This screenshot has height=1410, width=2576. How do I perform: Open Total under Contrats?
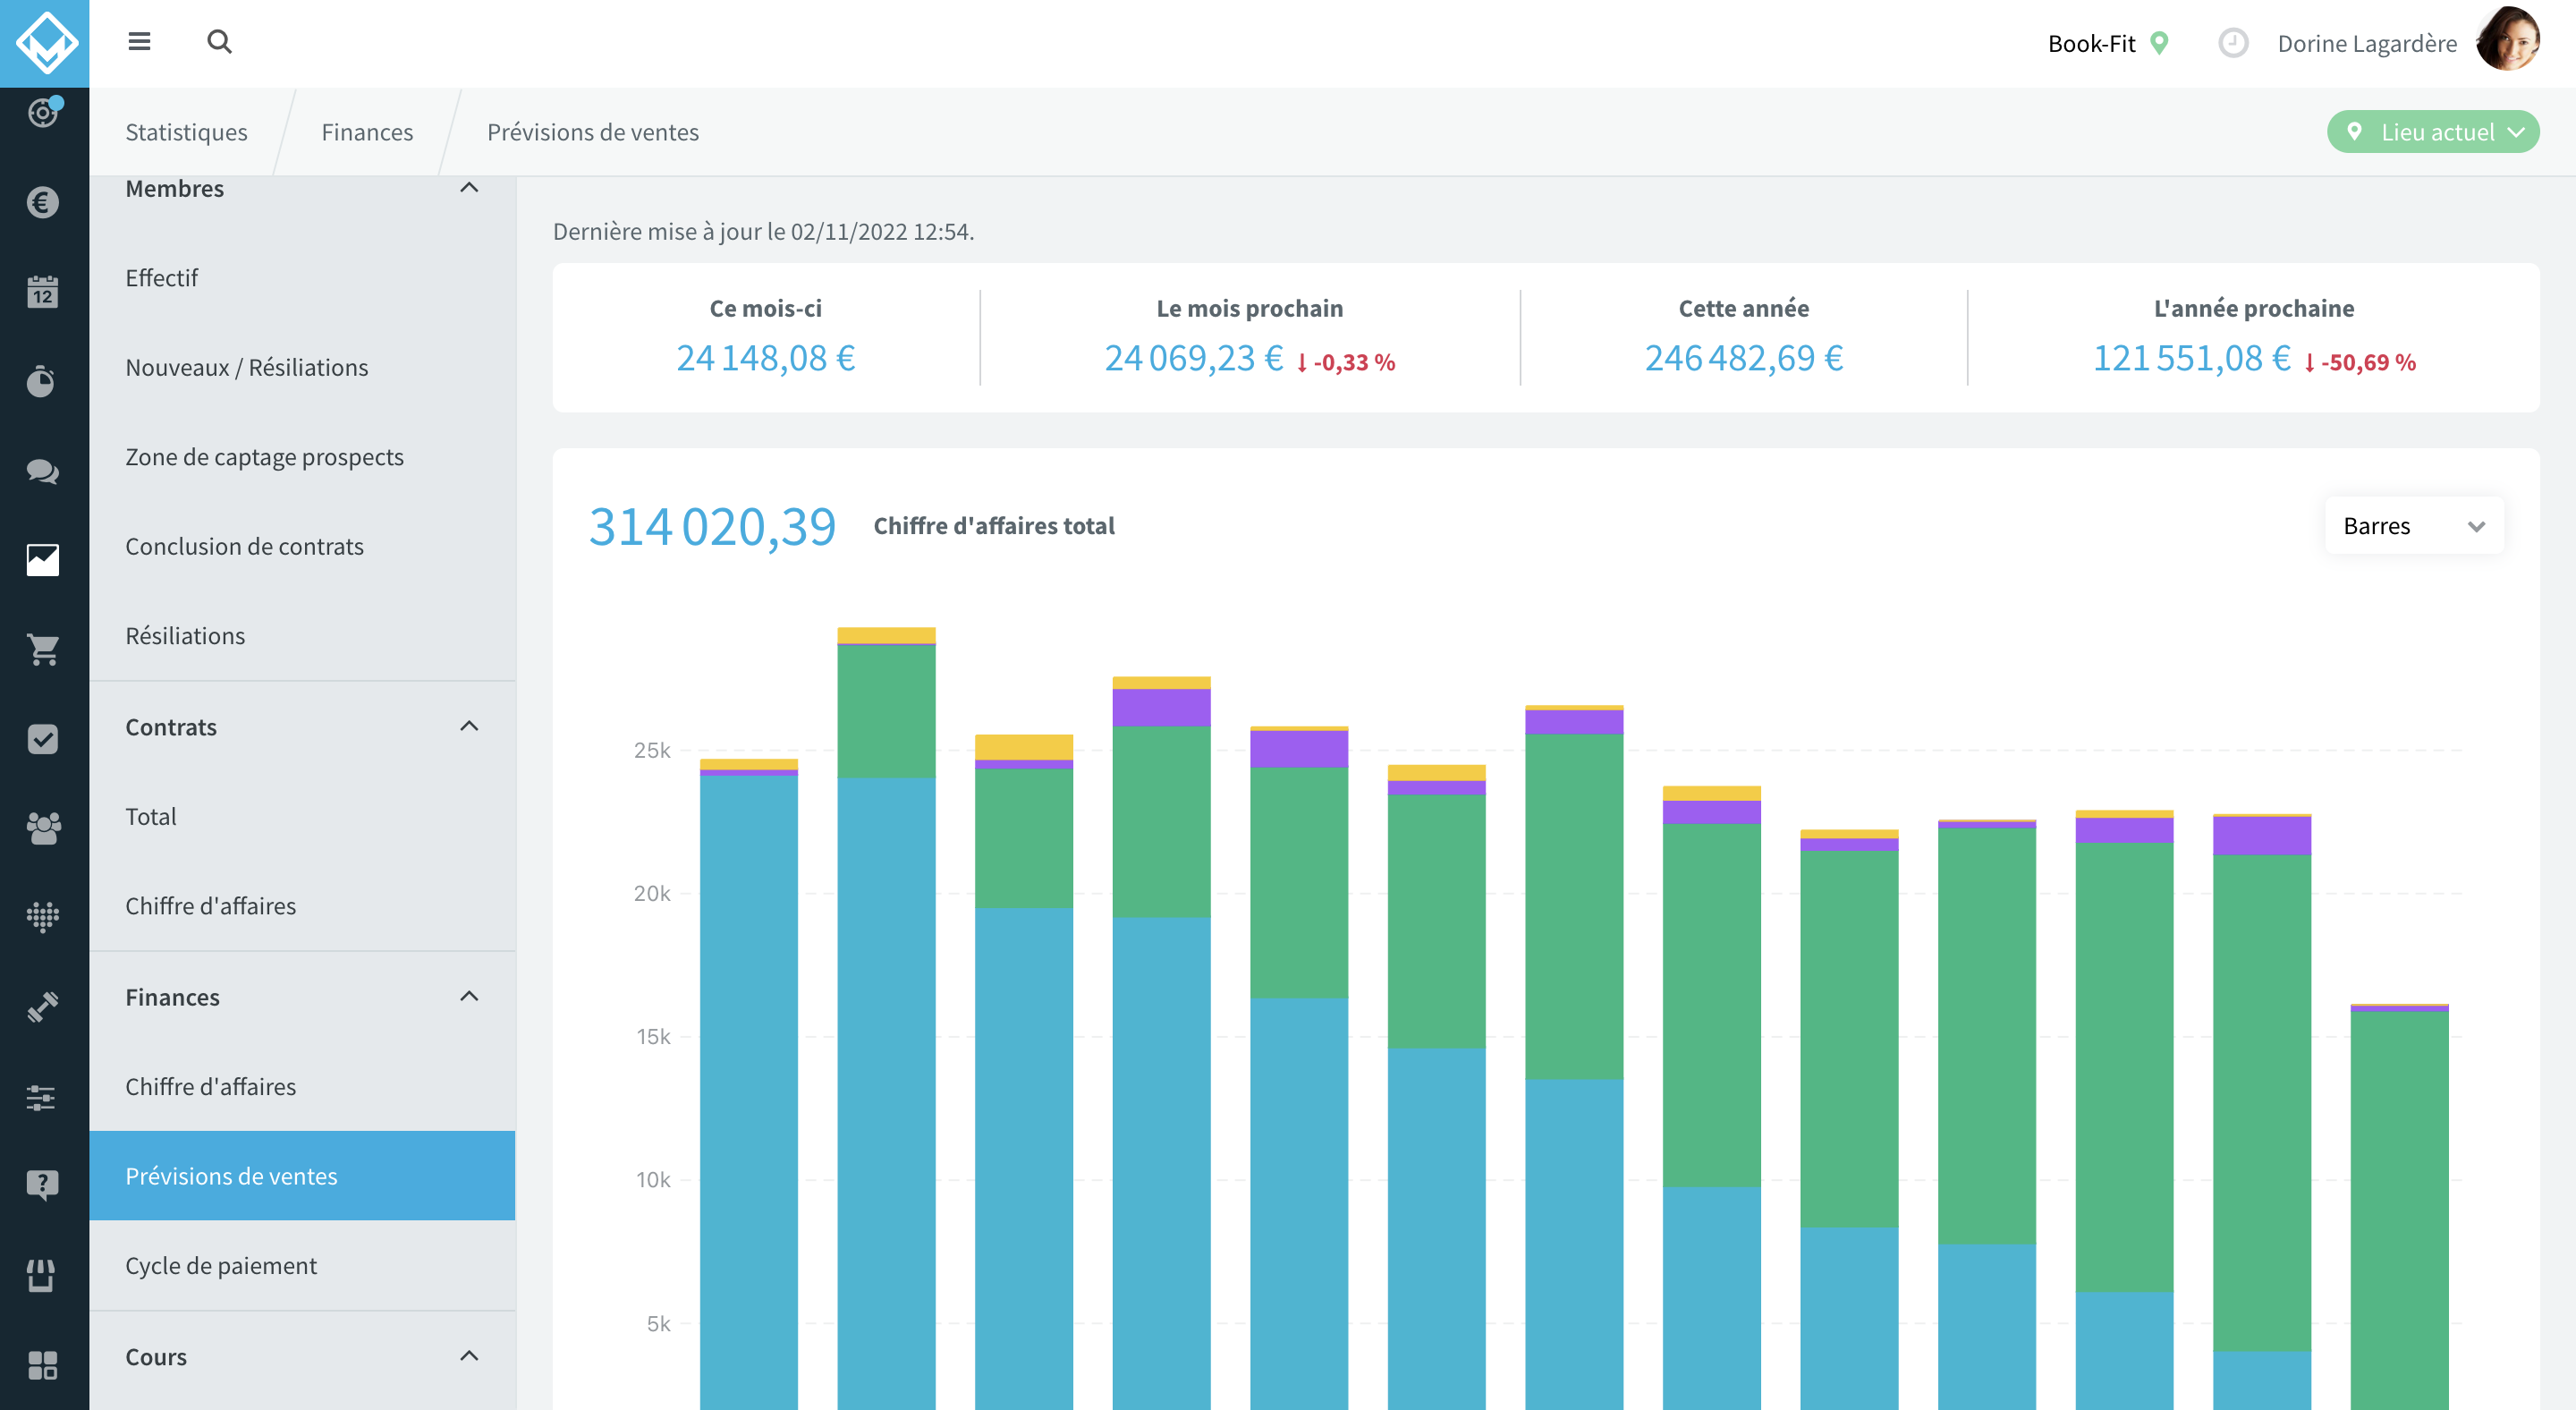click(302, 816)
